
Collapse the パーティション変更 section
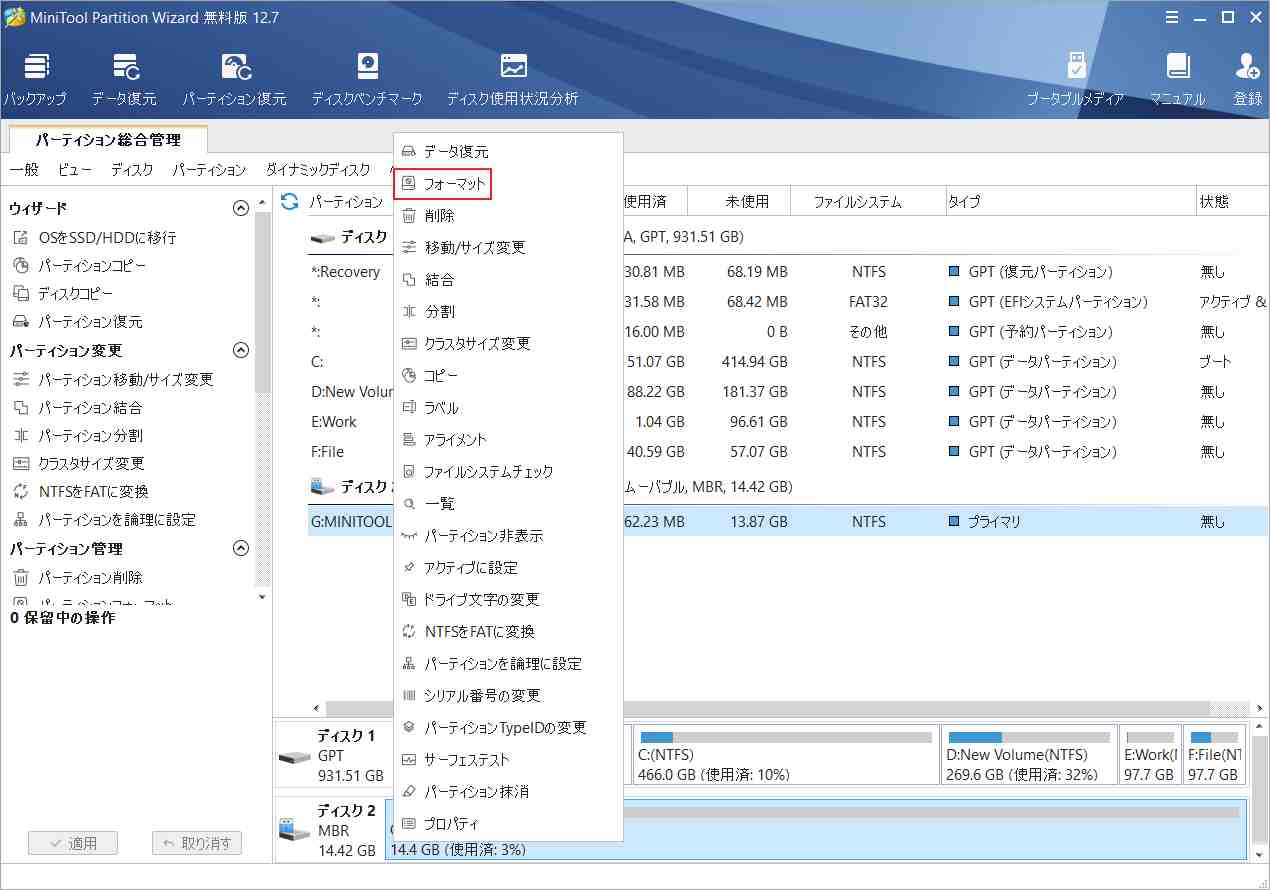pos(240,351)
